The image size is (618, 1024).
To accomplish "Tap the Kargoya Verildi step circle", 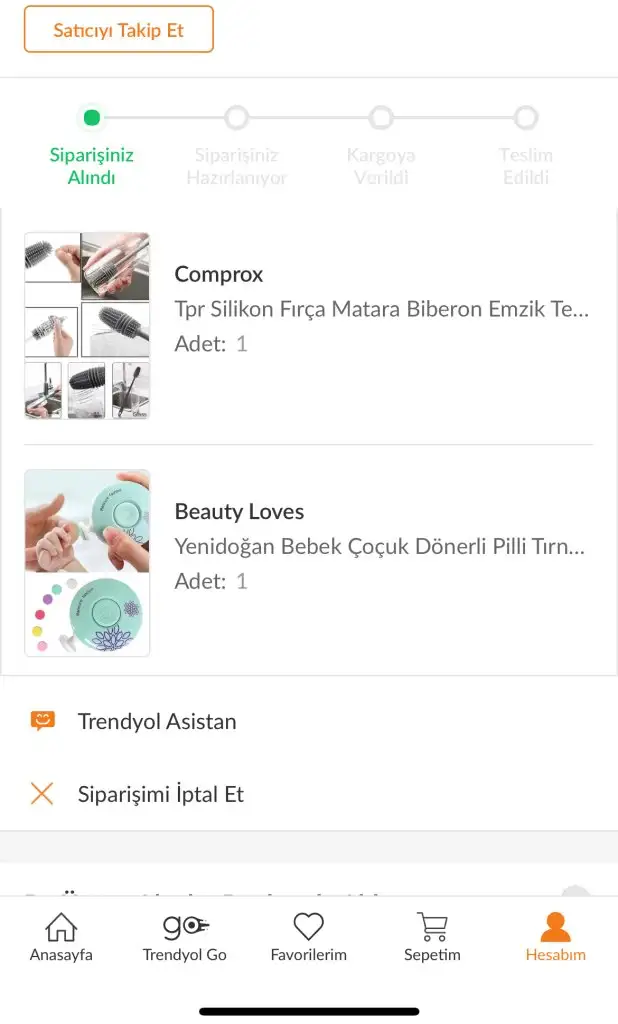I will 381,118.
